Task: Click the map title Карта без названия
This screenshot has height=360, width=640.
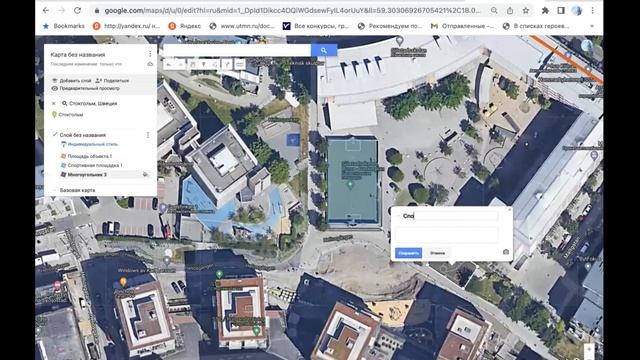Action: [78, 55]
